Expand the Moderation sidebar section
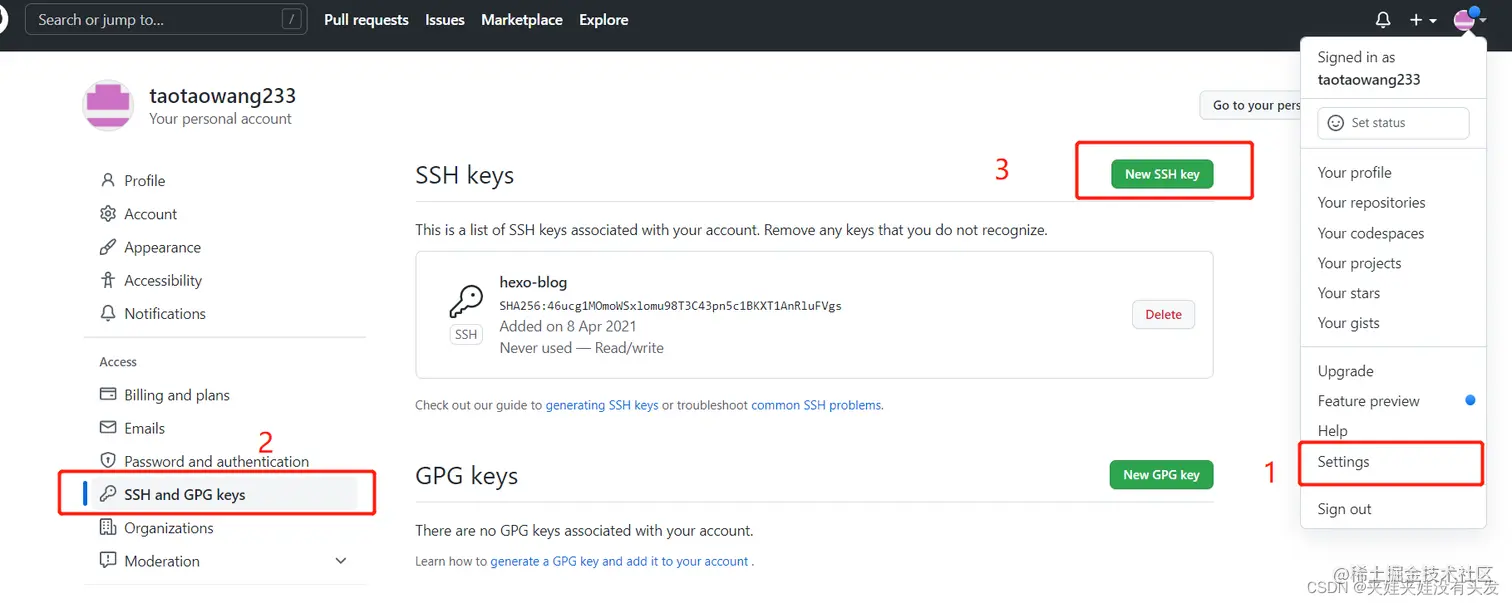This screenshot has height=603, width=1512. 341,561
